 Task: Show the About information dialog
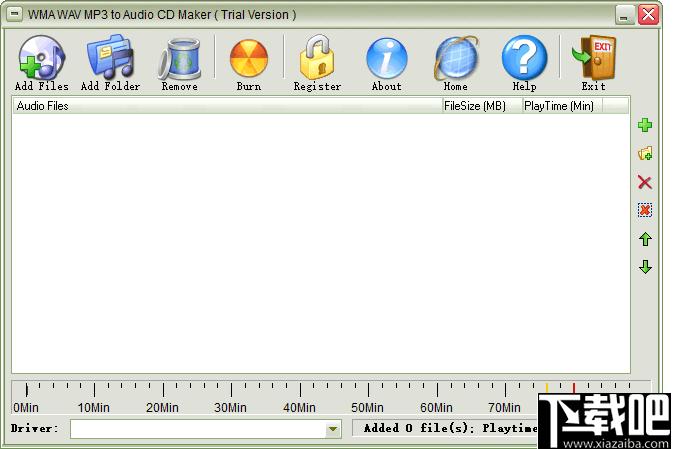(x=387, y=64)
